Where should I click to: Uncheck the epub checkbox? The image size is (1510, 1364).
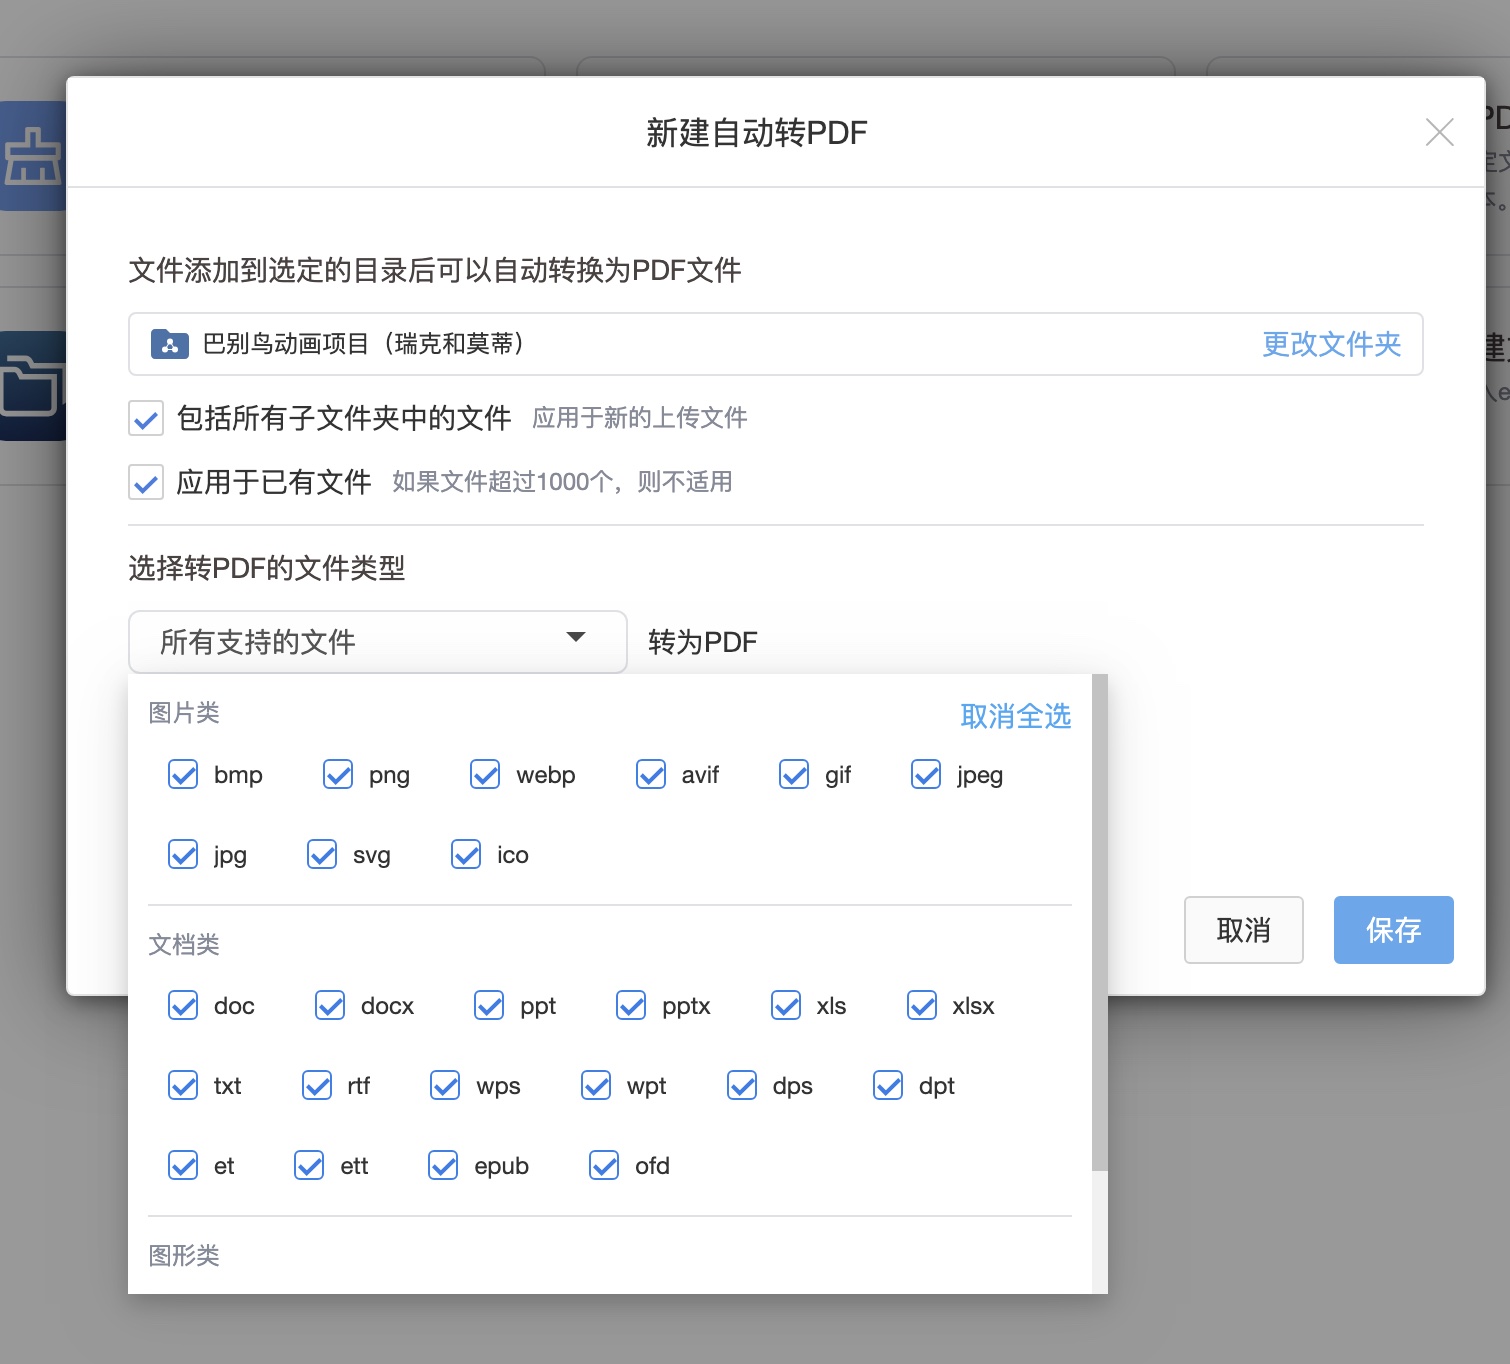click(x=443, y=1166)
